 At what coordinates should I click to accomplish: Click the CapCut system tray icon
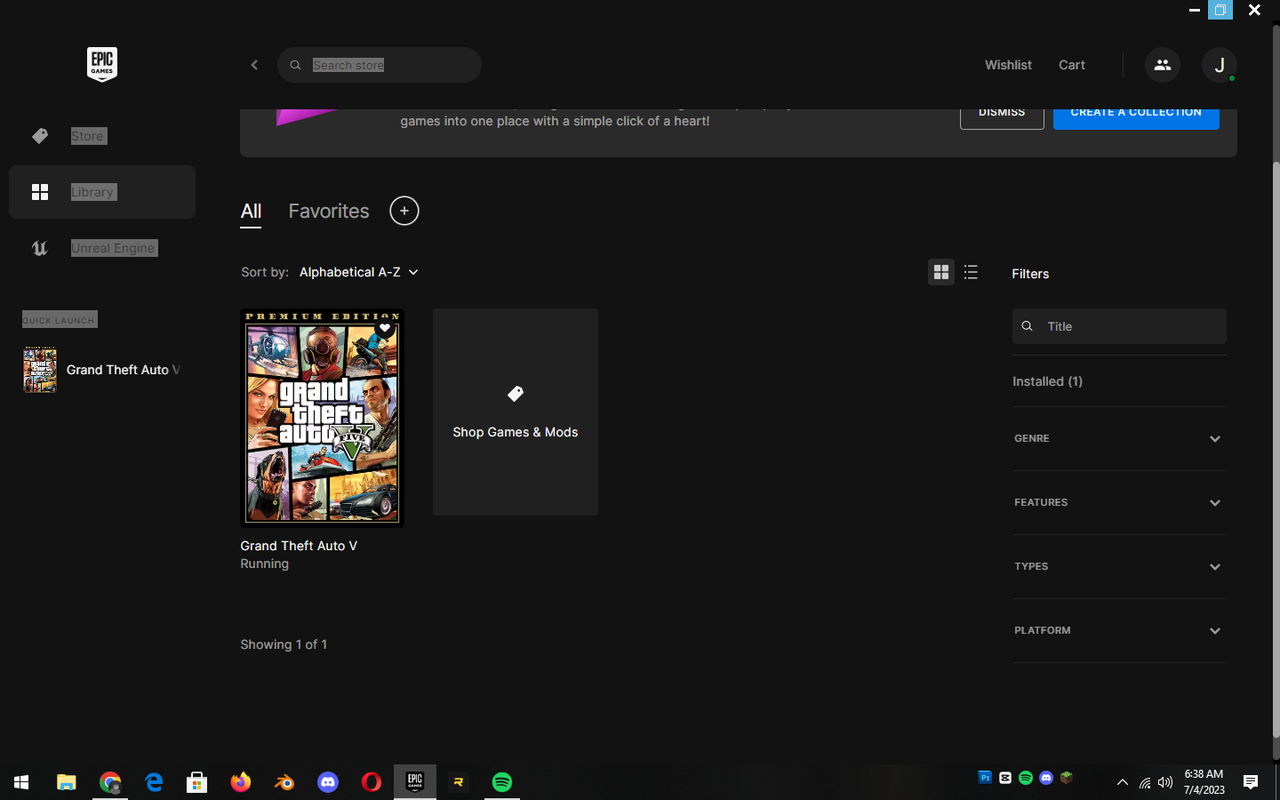[1005, 778]
